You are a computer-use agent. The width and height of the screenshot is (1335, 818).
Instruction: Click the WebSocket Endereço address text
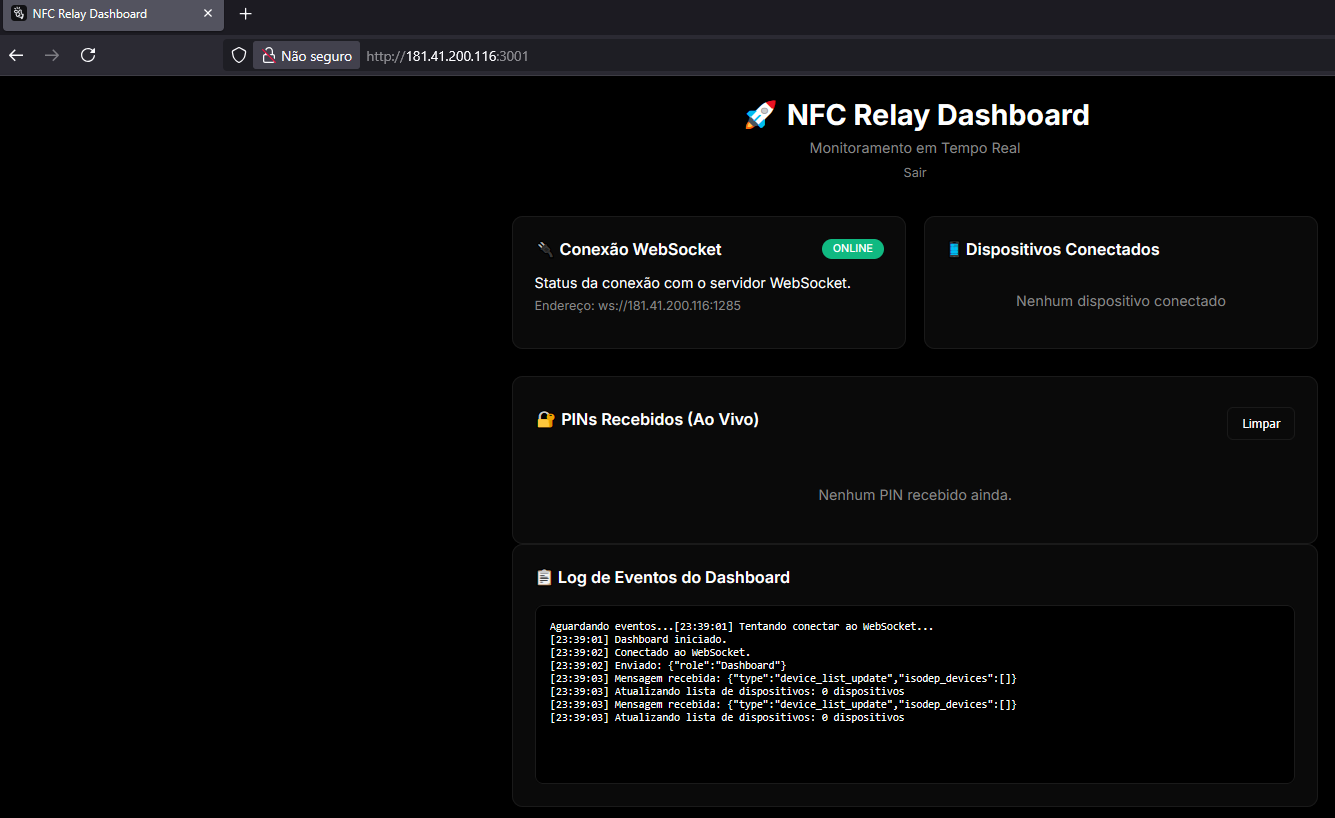pos(637,305)
